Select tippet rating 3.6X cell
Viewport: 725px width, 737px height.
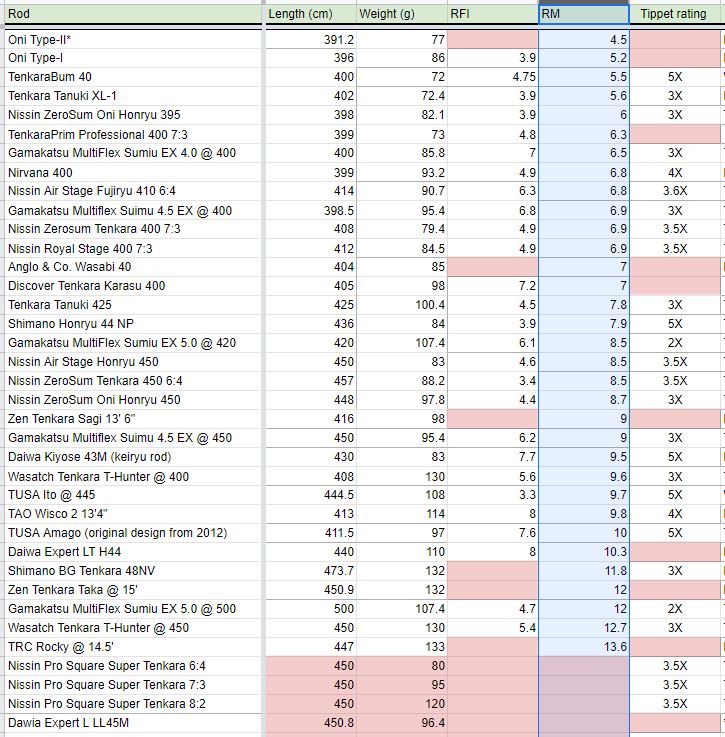pyautogui.click(x=675, y=191)
